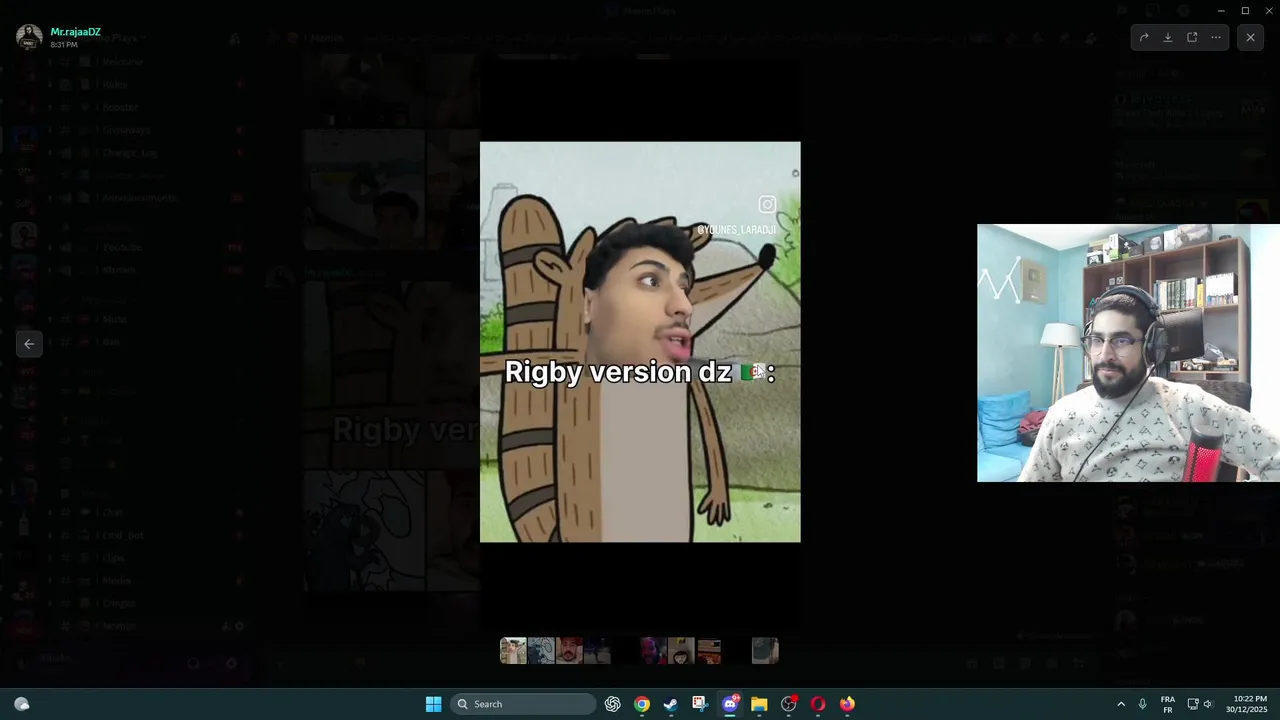The width and height of the screenshot is (1280, 720).
Task: Open OBS Studio from the taskbar
Action: (x=789, y=704)
